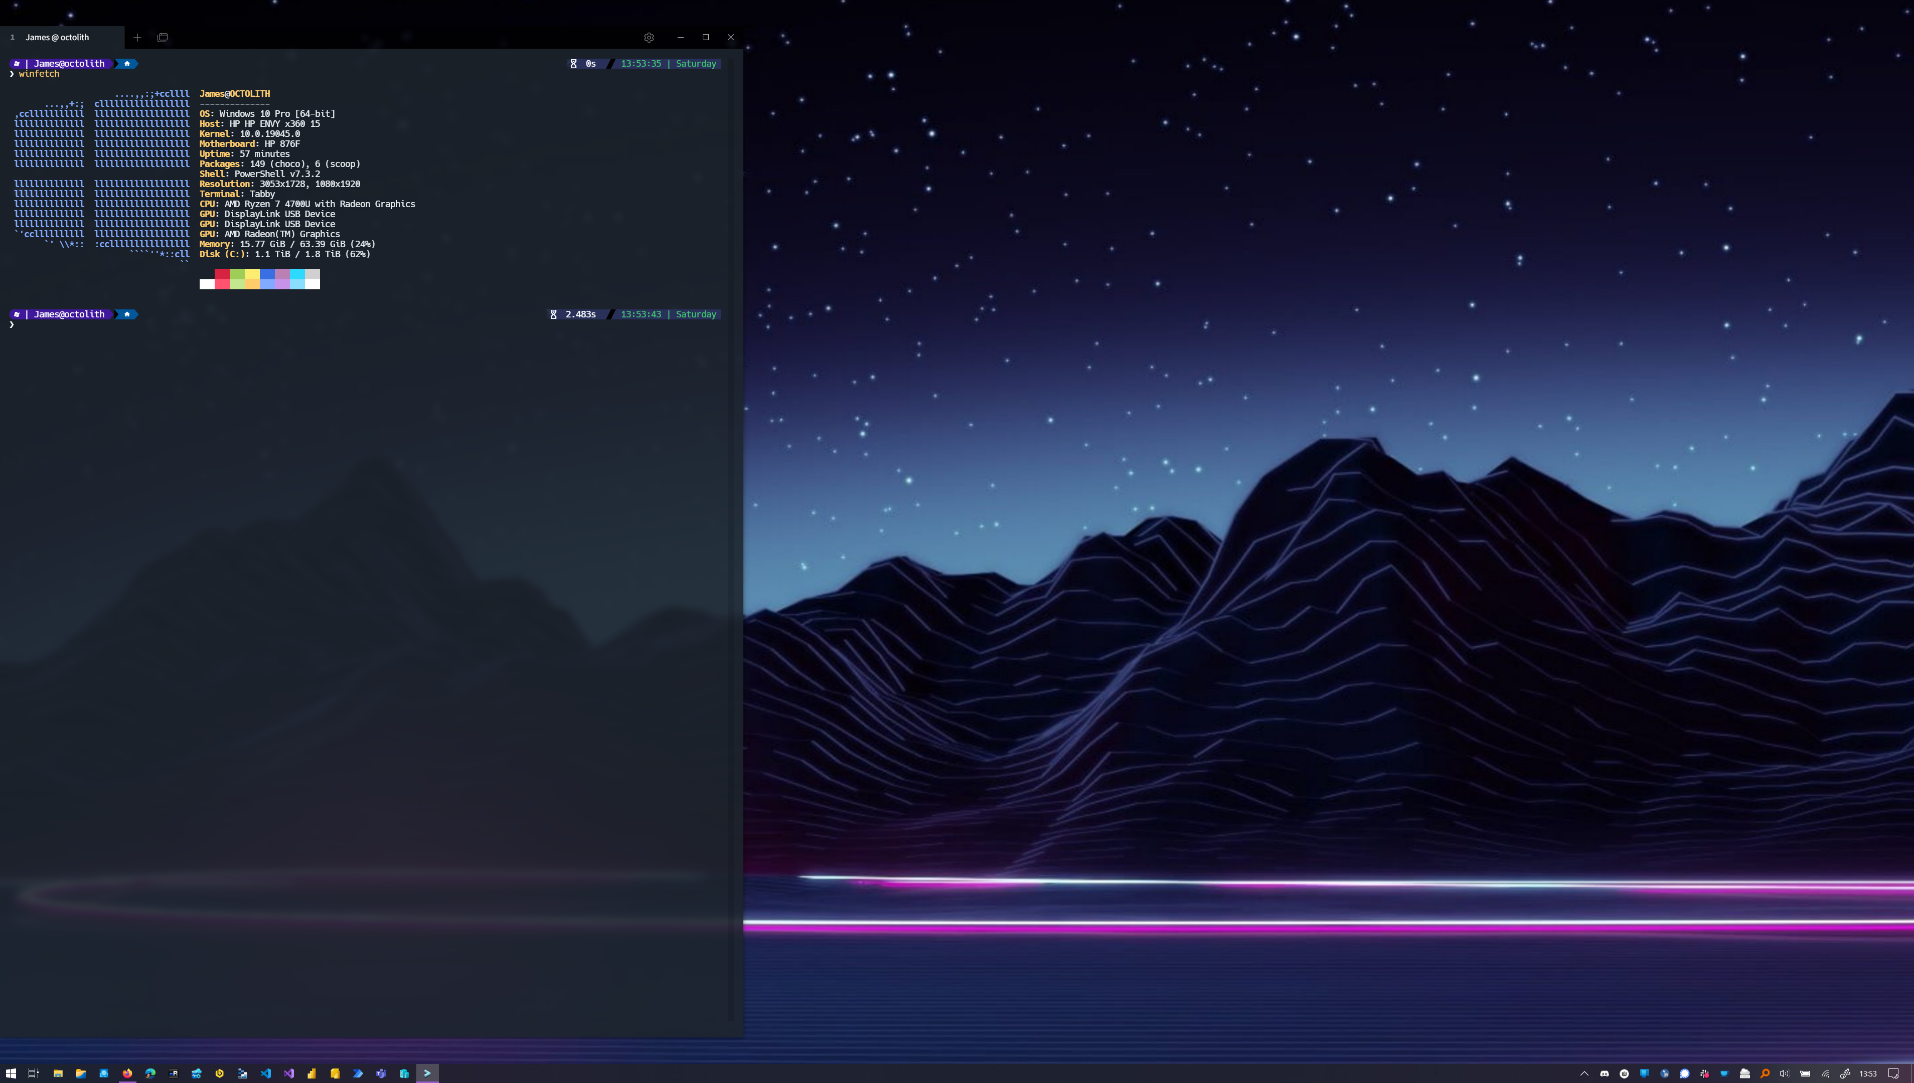Click the 13:53:43 | Saturday timestamp
Viewport: 1914px width, 1083px height.
pos(668,314)
